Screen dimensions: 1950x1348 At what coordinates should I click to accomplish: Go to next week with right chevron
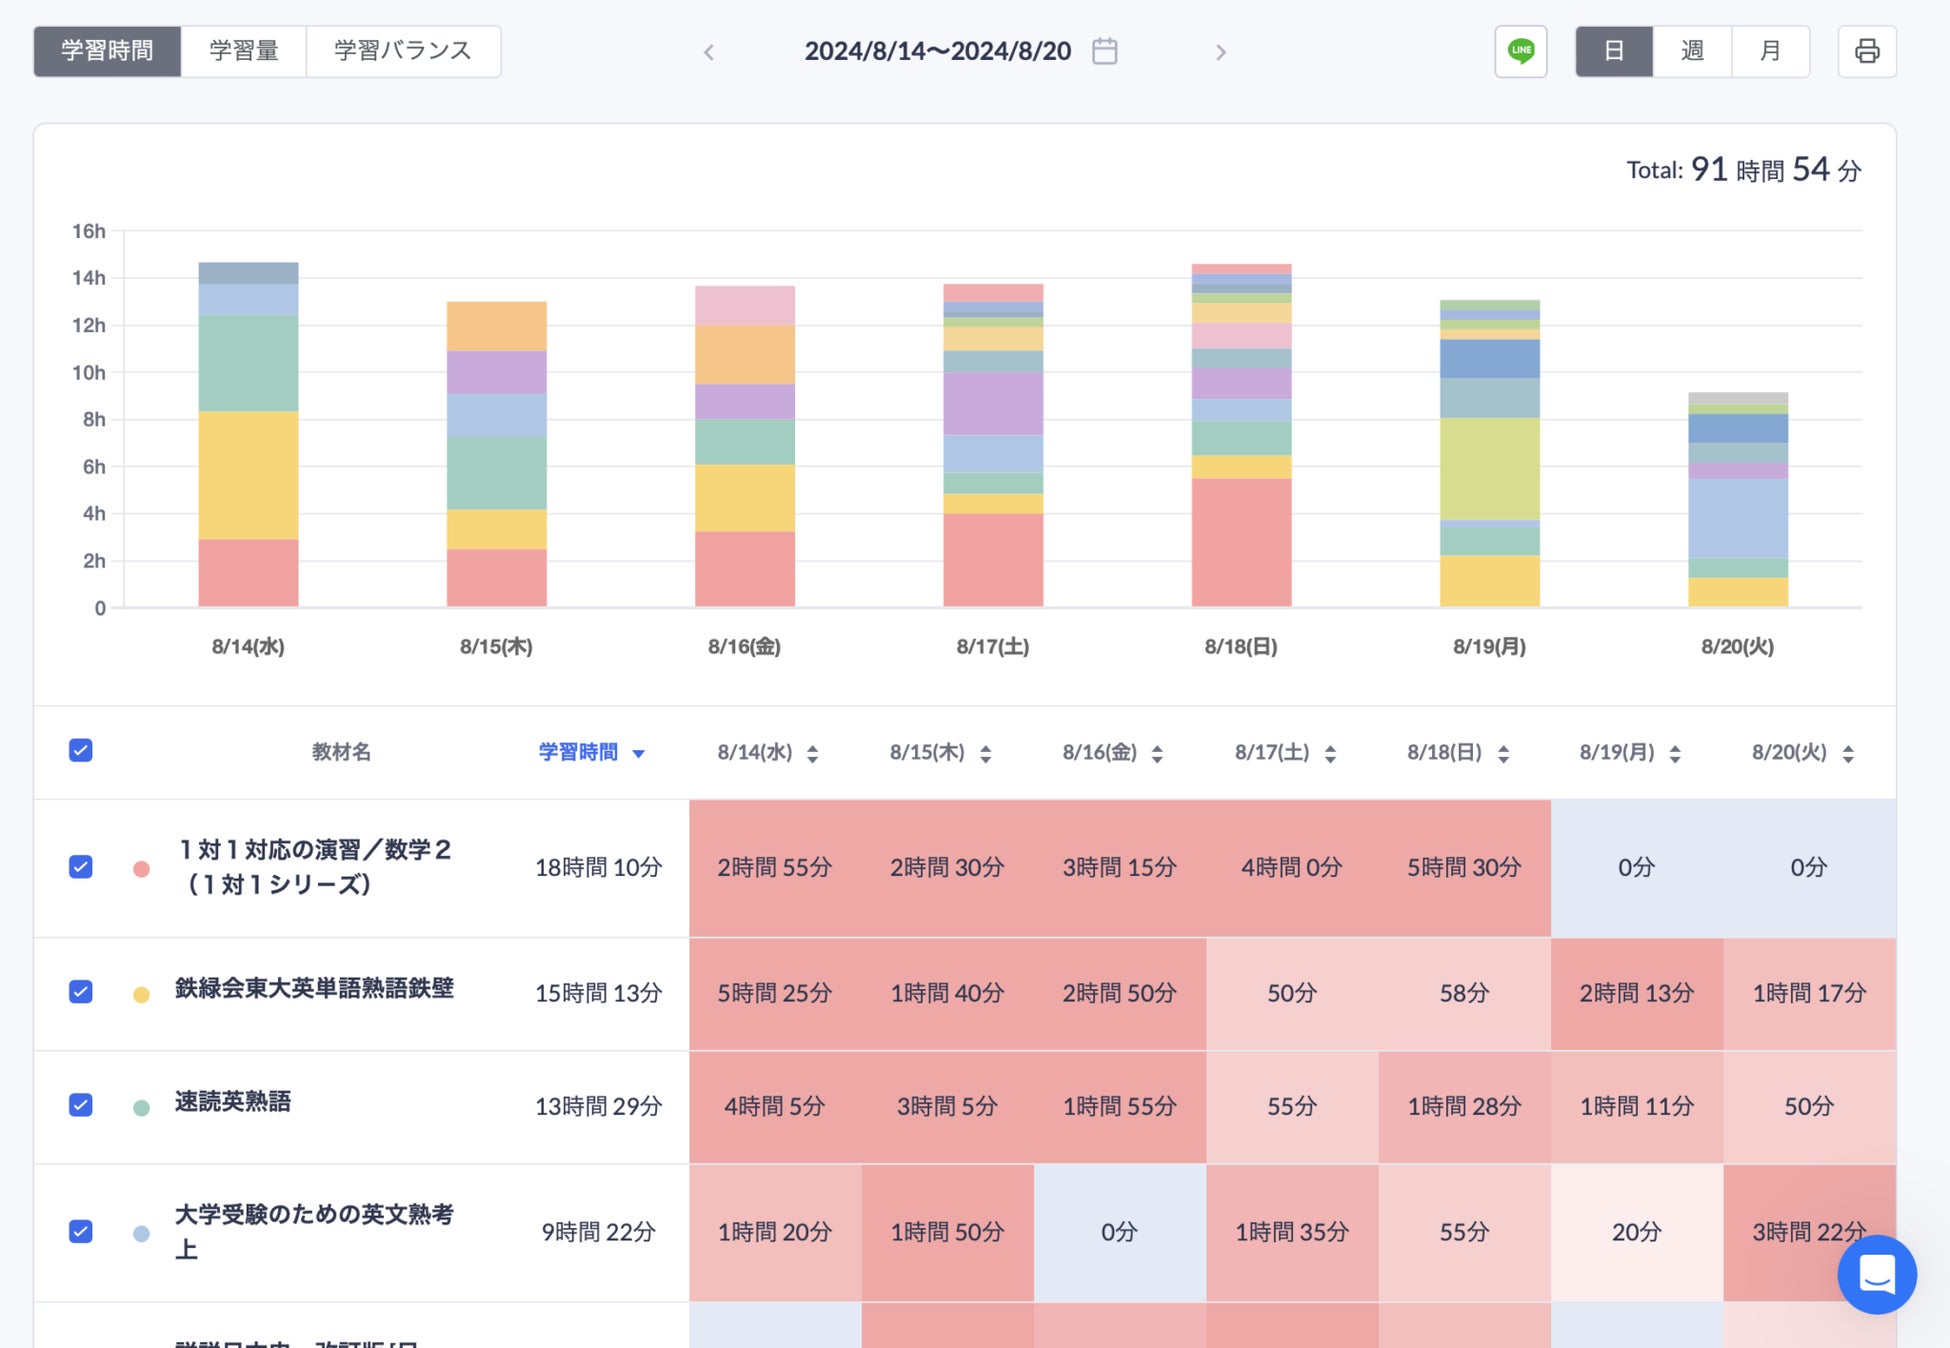(1220, 52)
